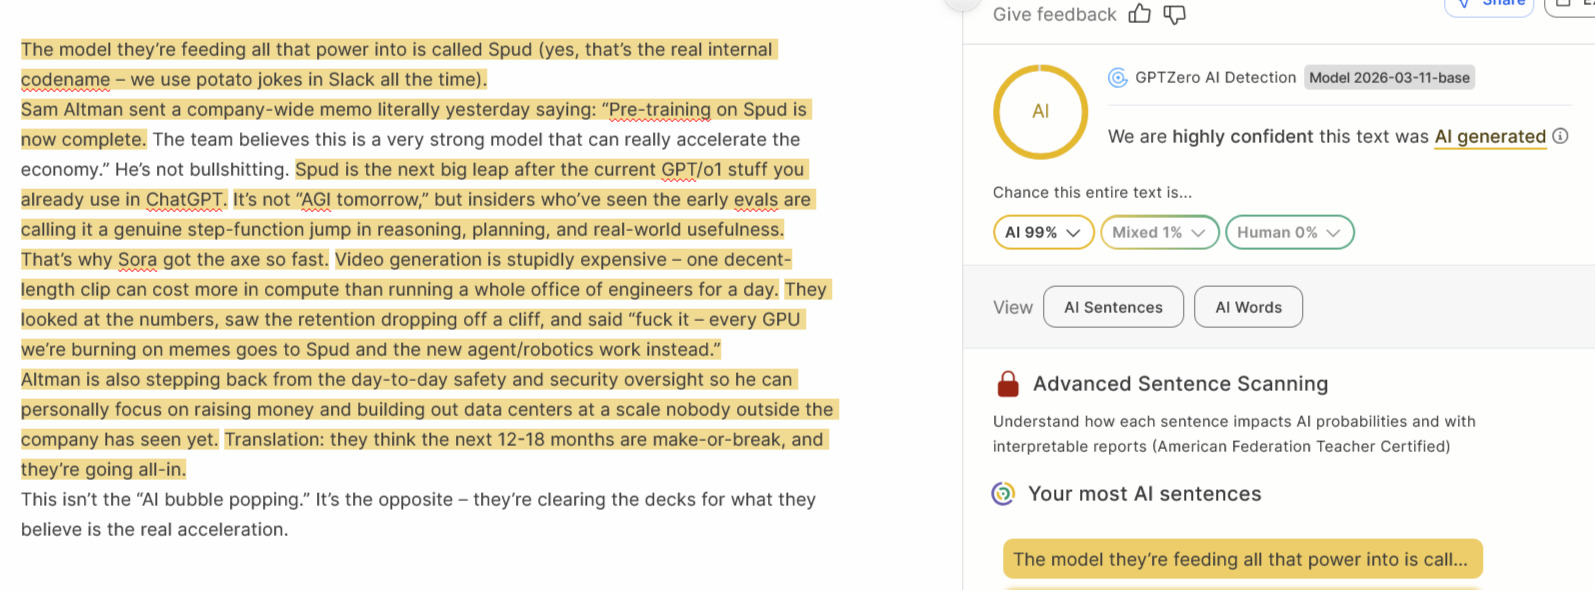Switch view to AI Words
This screenshot has width=1595, height=590.
1248,307
